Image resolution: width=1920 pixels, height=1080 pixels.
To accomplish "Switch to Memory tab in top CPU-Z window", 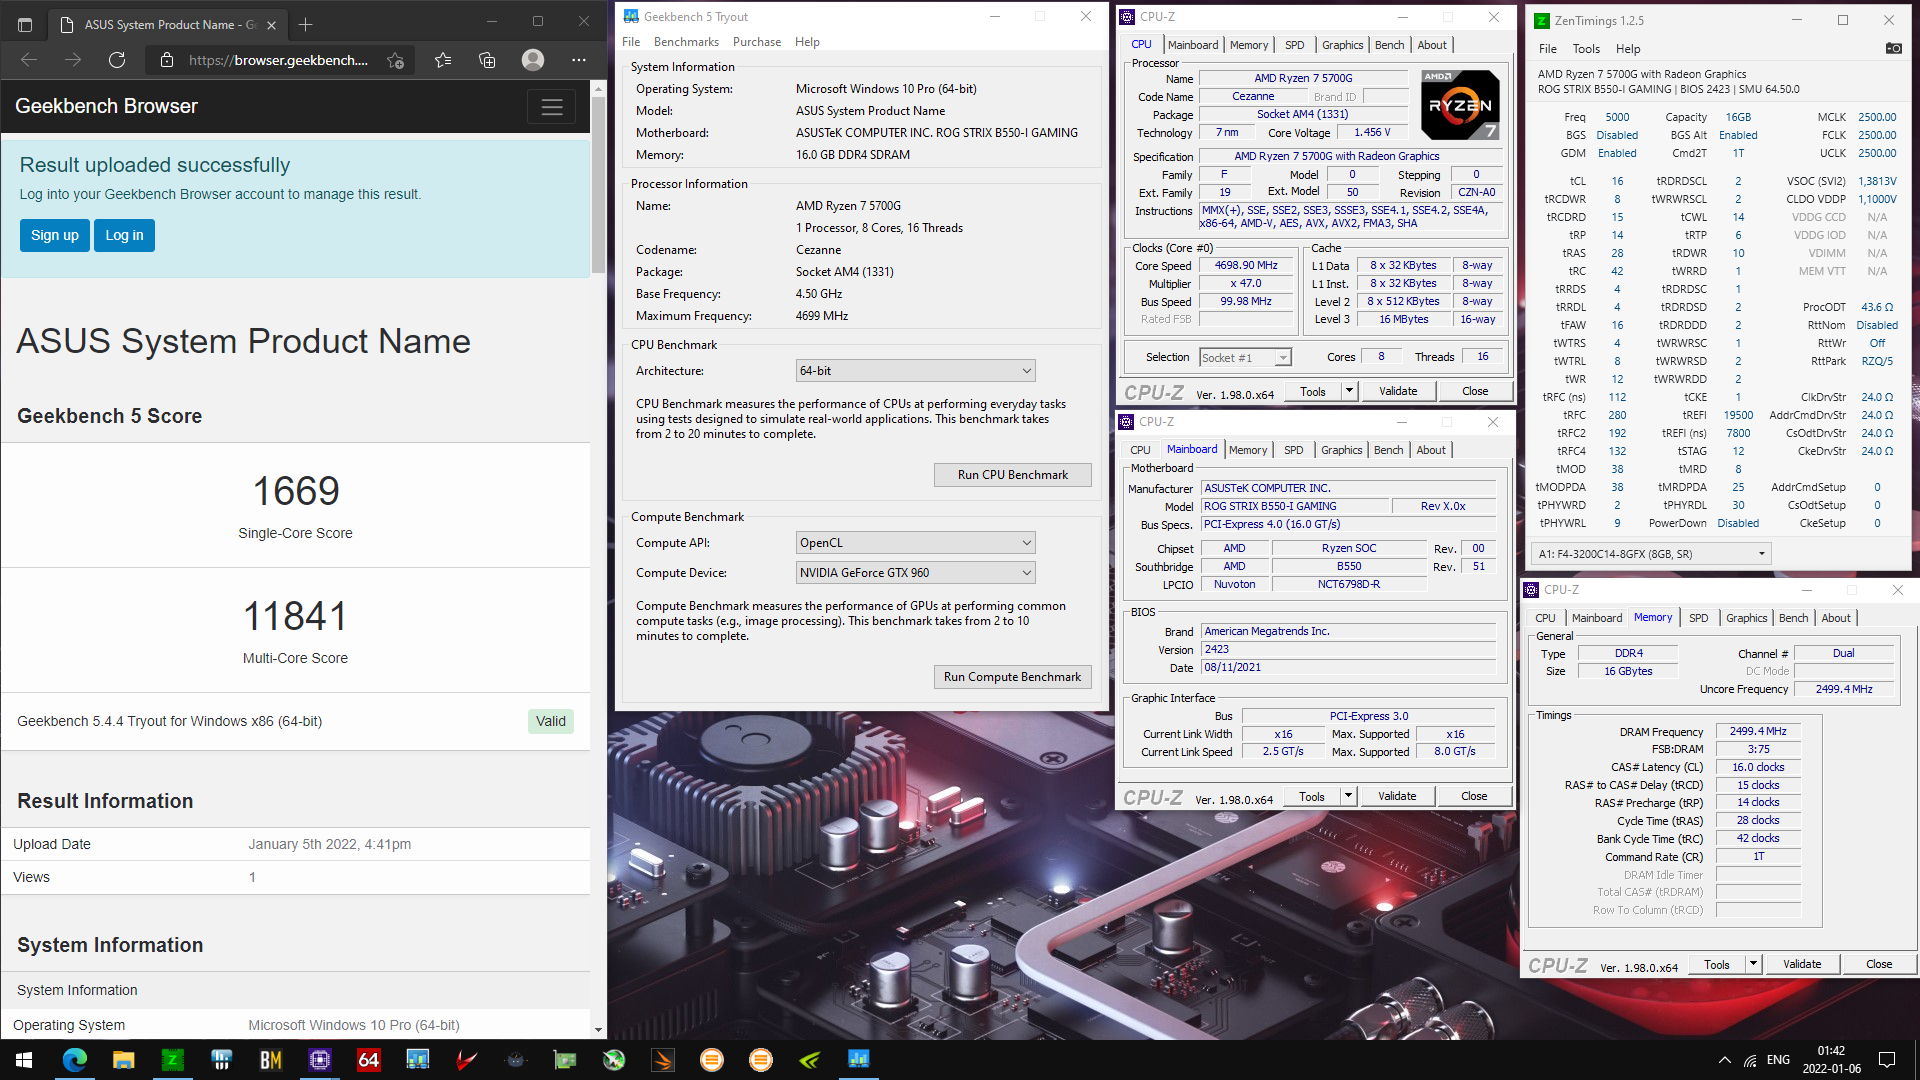I will click(x=1248, y=45).
